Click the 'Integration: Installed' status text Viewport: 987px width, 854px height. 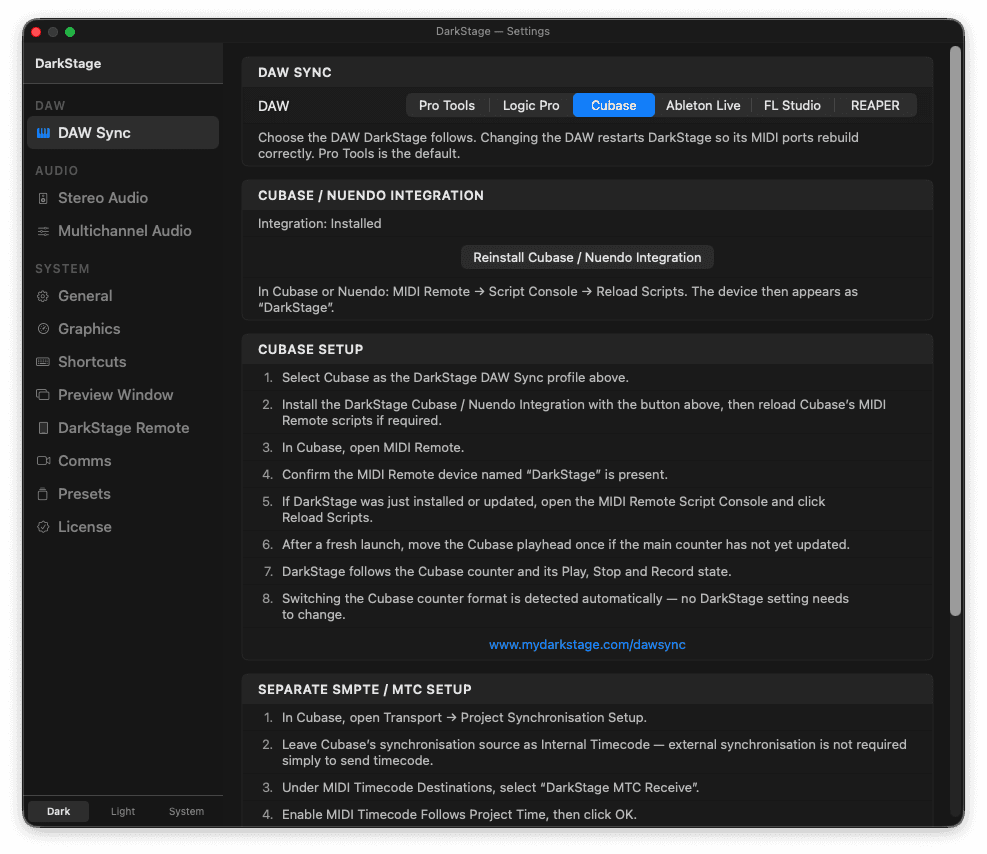320,223
